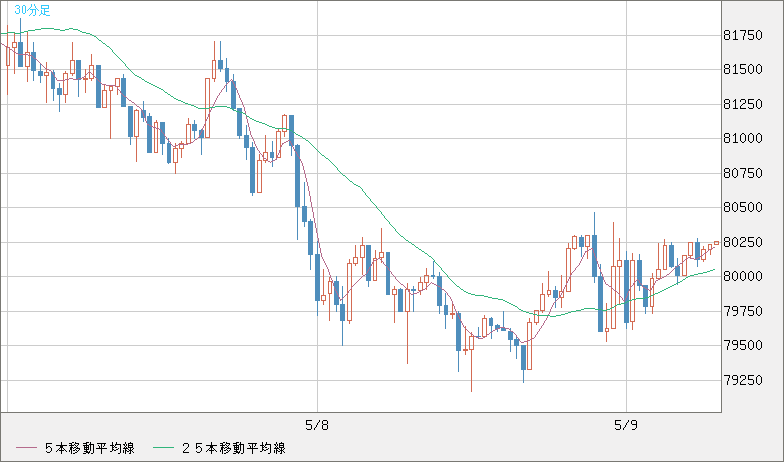This screenshot has width=784, height=462.
Task: Click the 80000 price axis label
Action: point(743,276)
